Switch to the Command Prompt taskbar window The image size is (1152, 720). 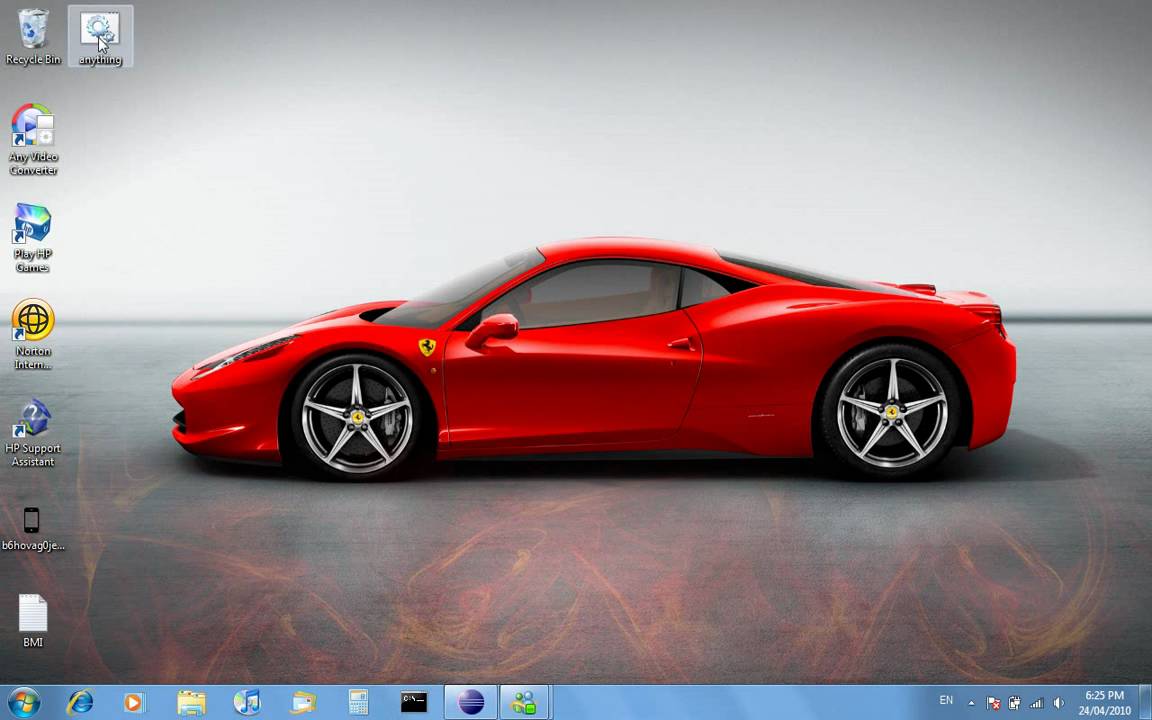pos(414,702)
